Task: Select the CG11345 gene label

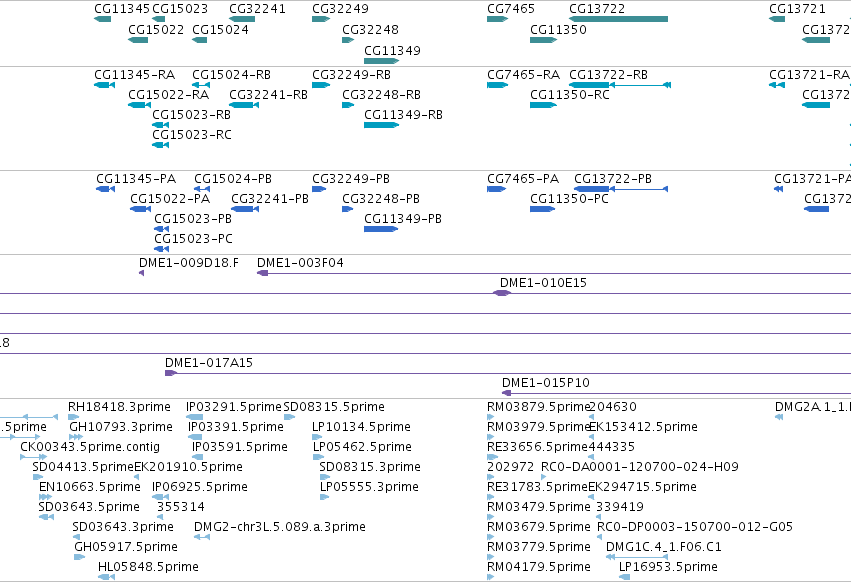Action: [x=122, y=9]
